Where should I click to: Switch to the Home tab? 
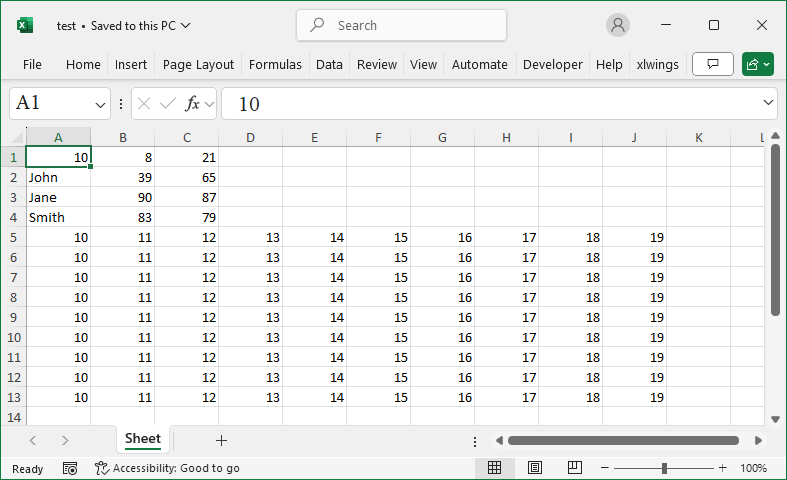pyautogui.click(x=83, y=65)
